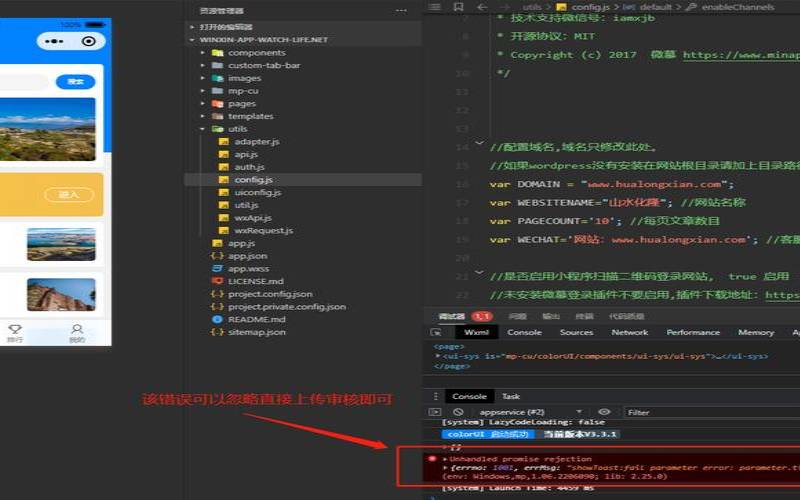Click the editor outline list icon
Image resolution: width=800 pixels, height=500 pixels.
pyautogui.click(x=435, y=7)
